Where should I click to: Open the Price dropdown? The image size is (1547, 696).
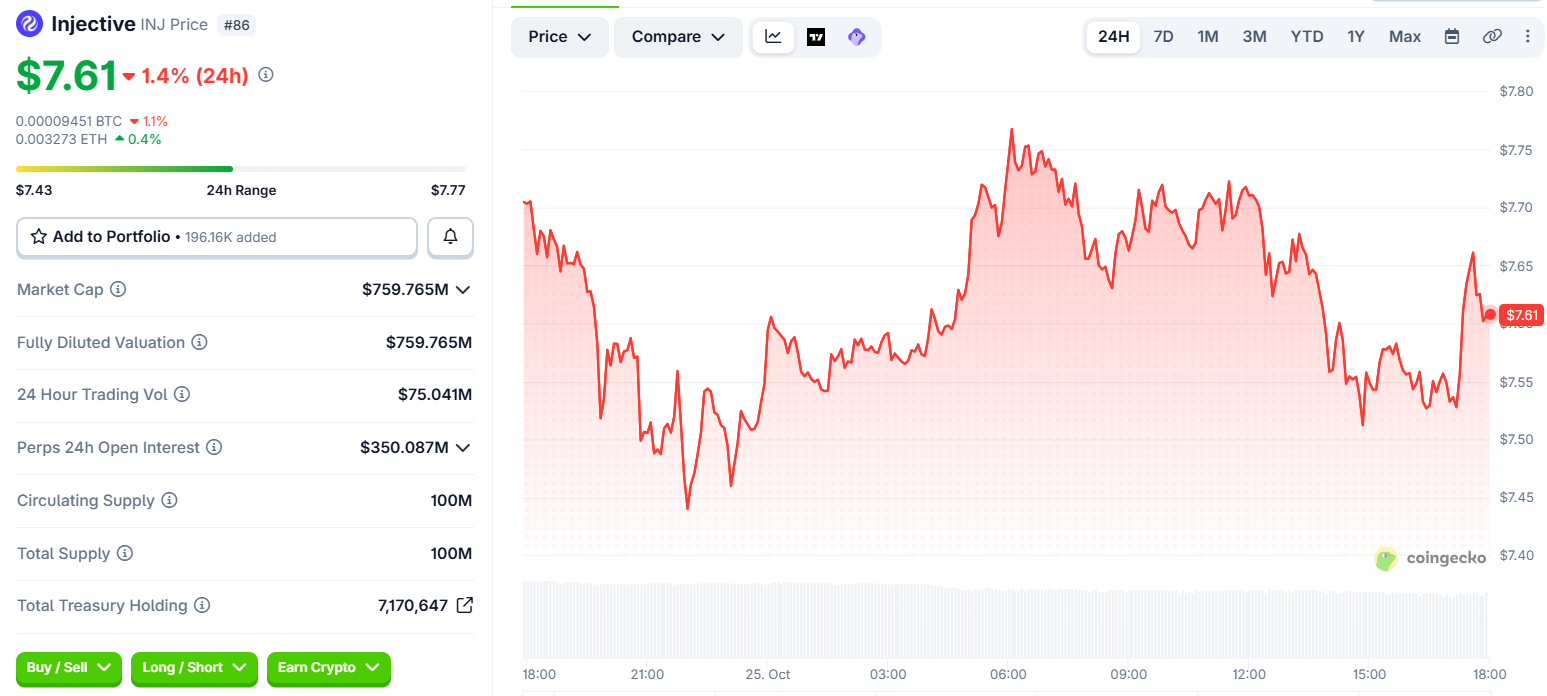point(560,37)
